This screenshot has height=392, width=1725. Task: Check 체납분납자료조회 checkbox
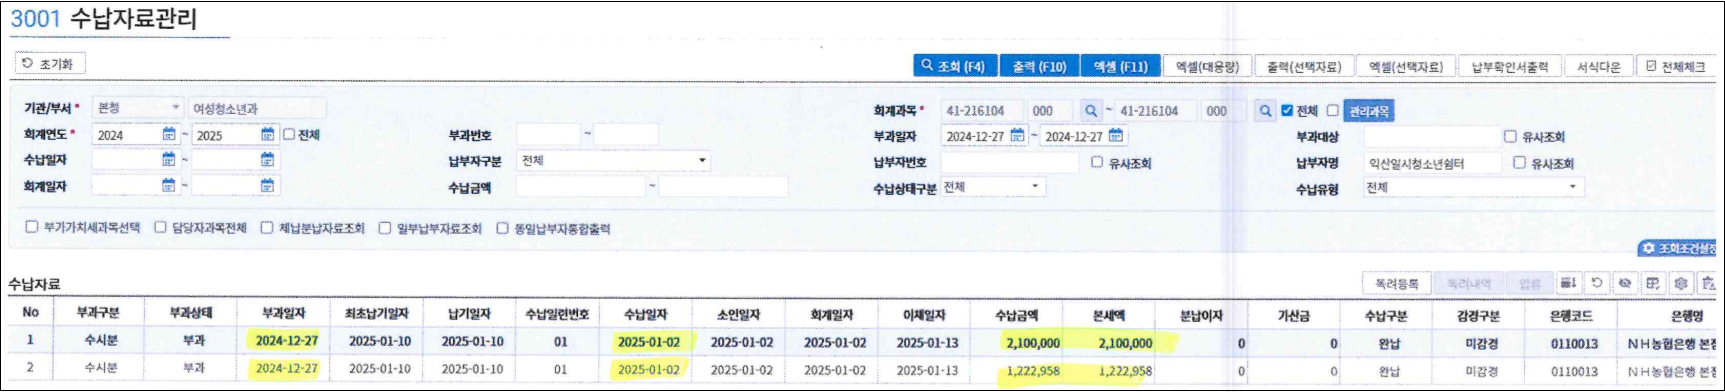click(267, 227)
